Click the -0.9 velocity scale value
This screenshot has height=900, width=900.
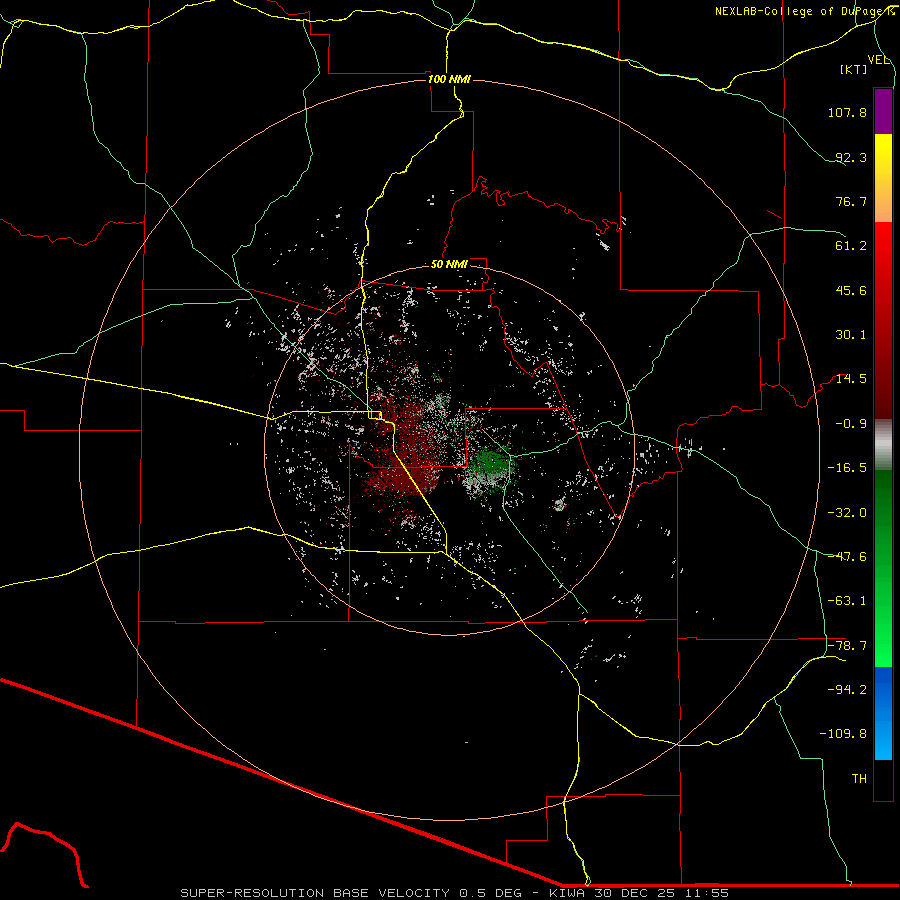click(851, 424)
